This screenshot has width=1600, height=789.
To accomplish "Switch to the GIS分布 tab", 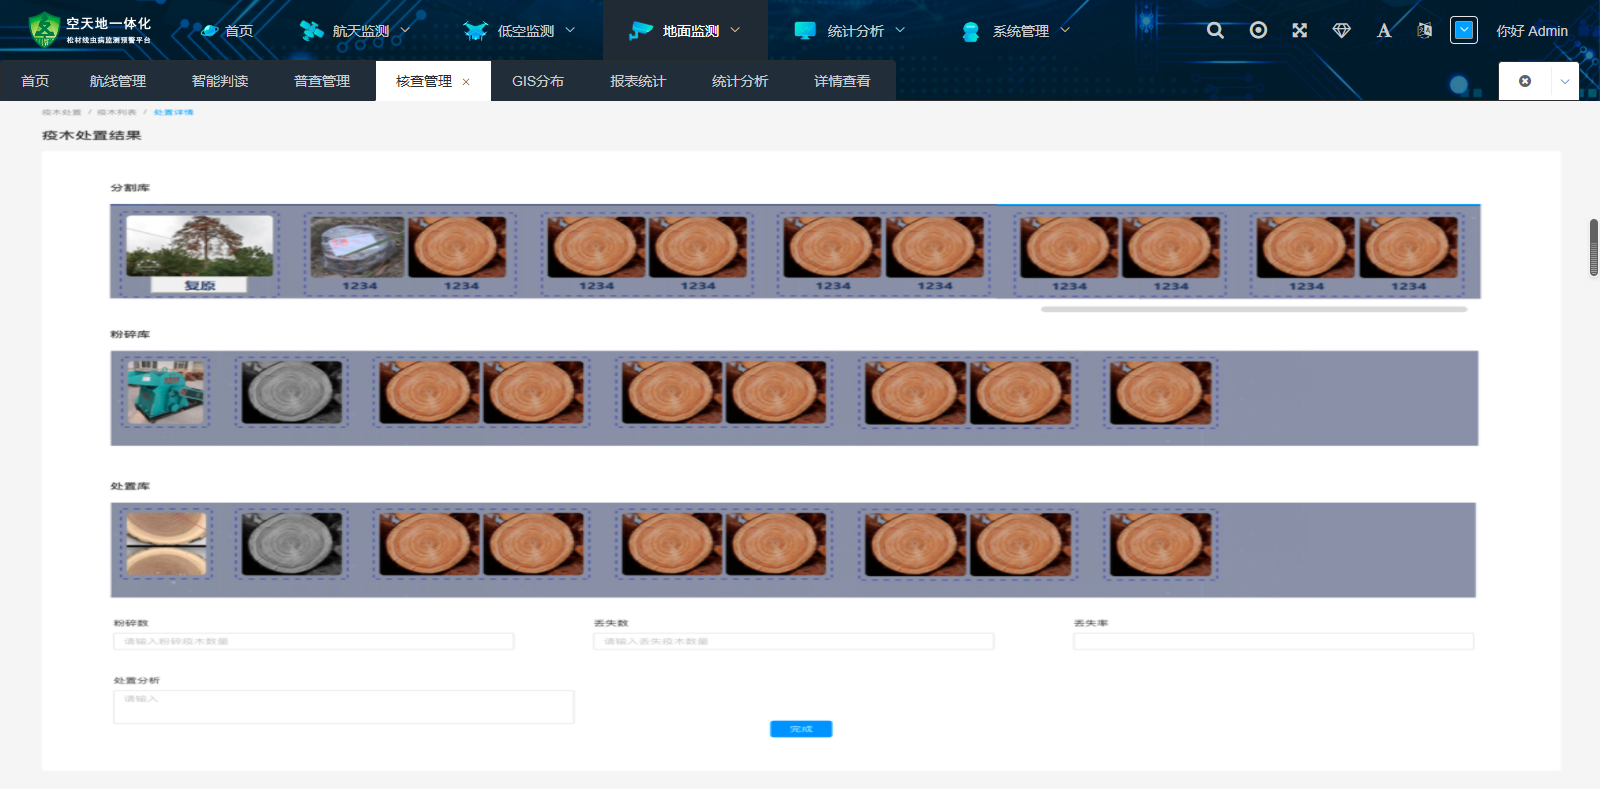I will [538, 81].
